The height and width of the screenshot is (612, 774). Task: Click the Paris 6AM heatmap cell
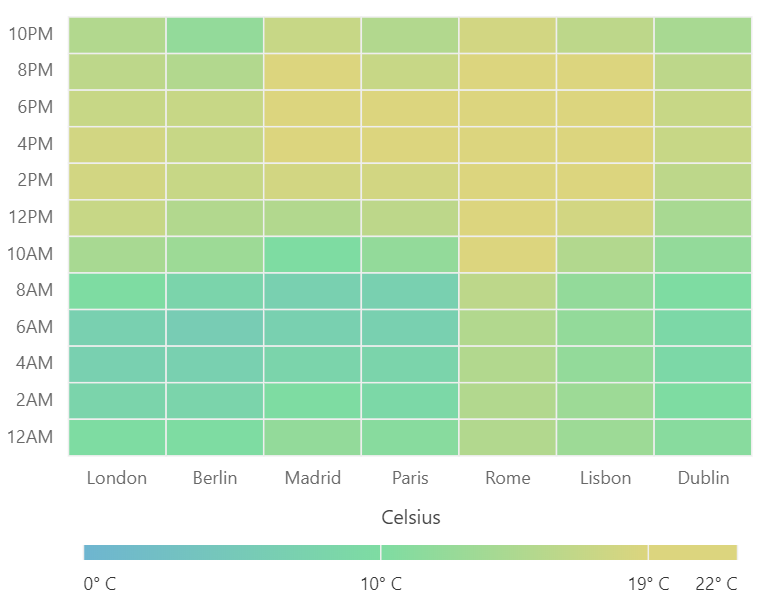410,327
